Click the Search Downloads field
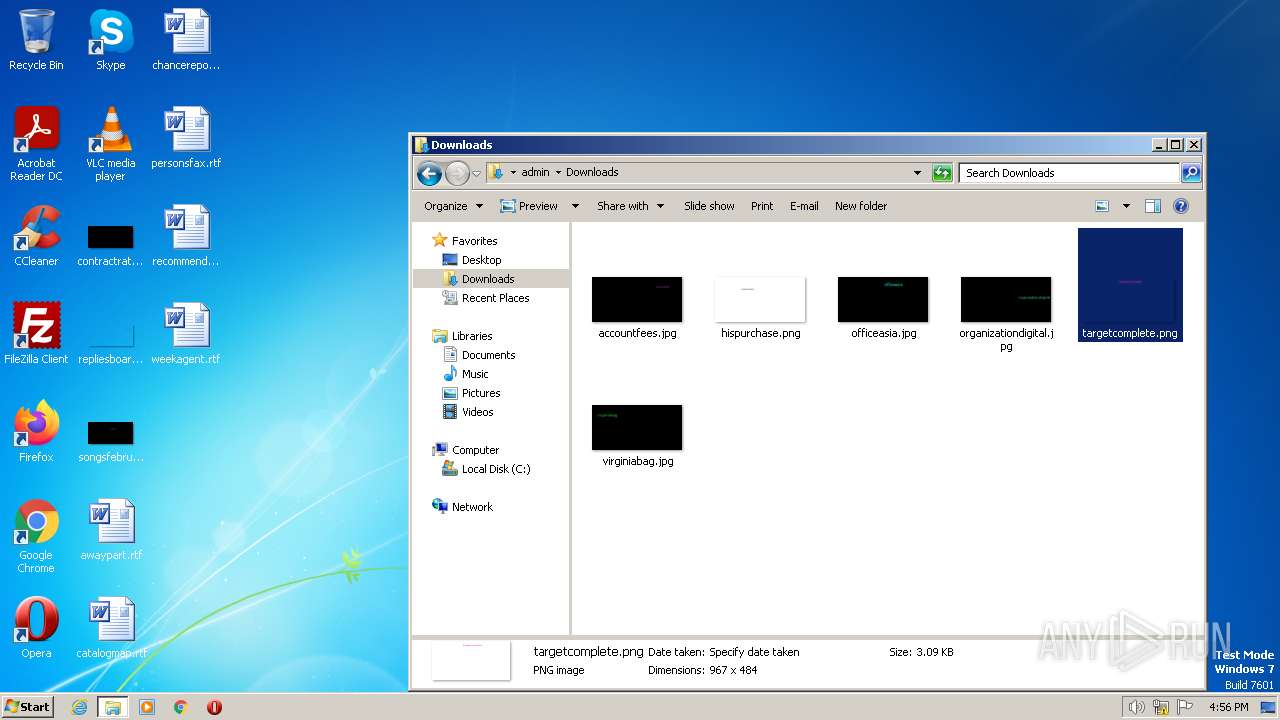This screenshot has width=1280, height=720. (x=1068, y=173)
